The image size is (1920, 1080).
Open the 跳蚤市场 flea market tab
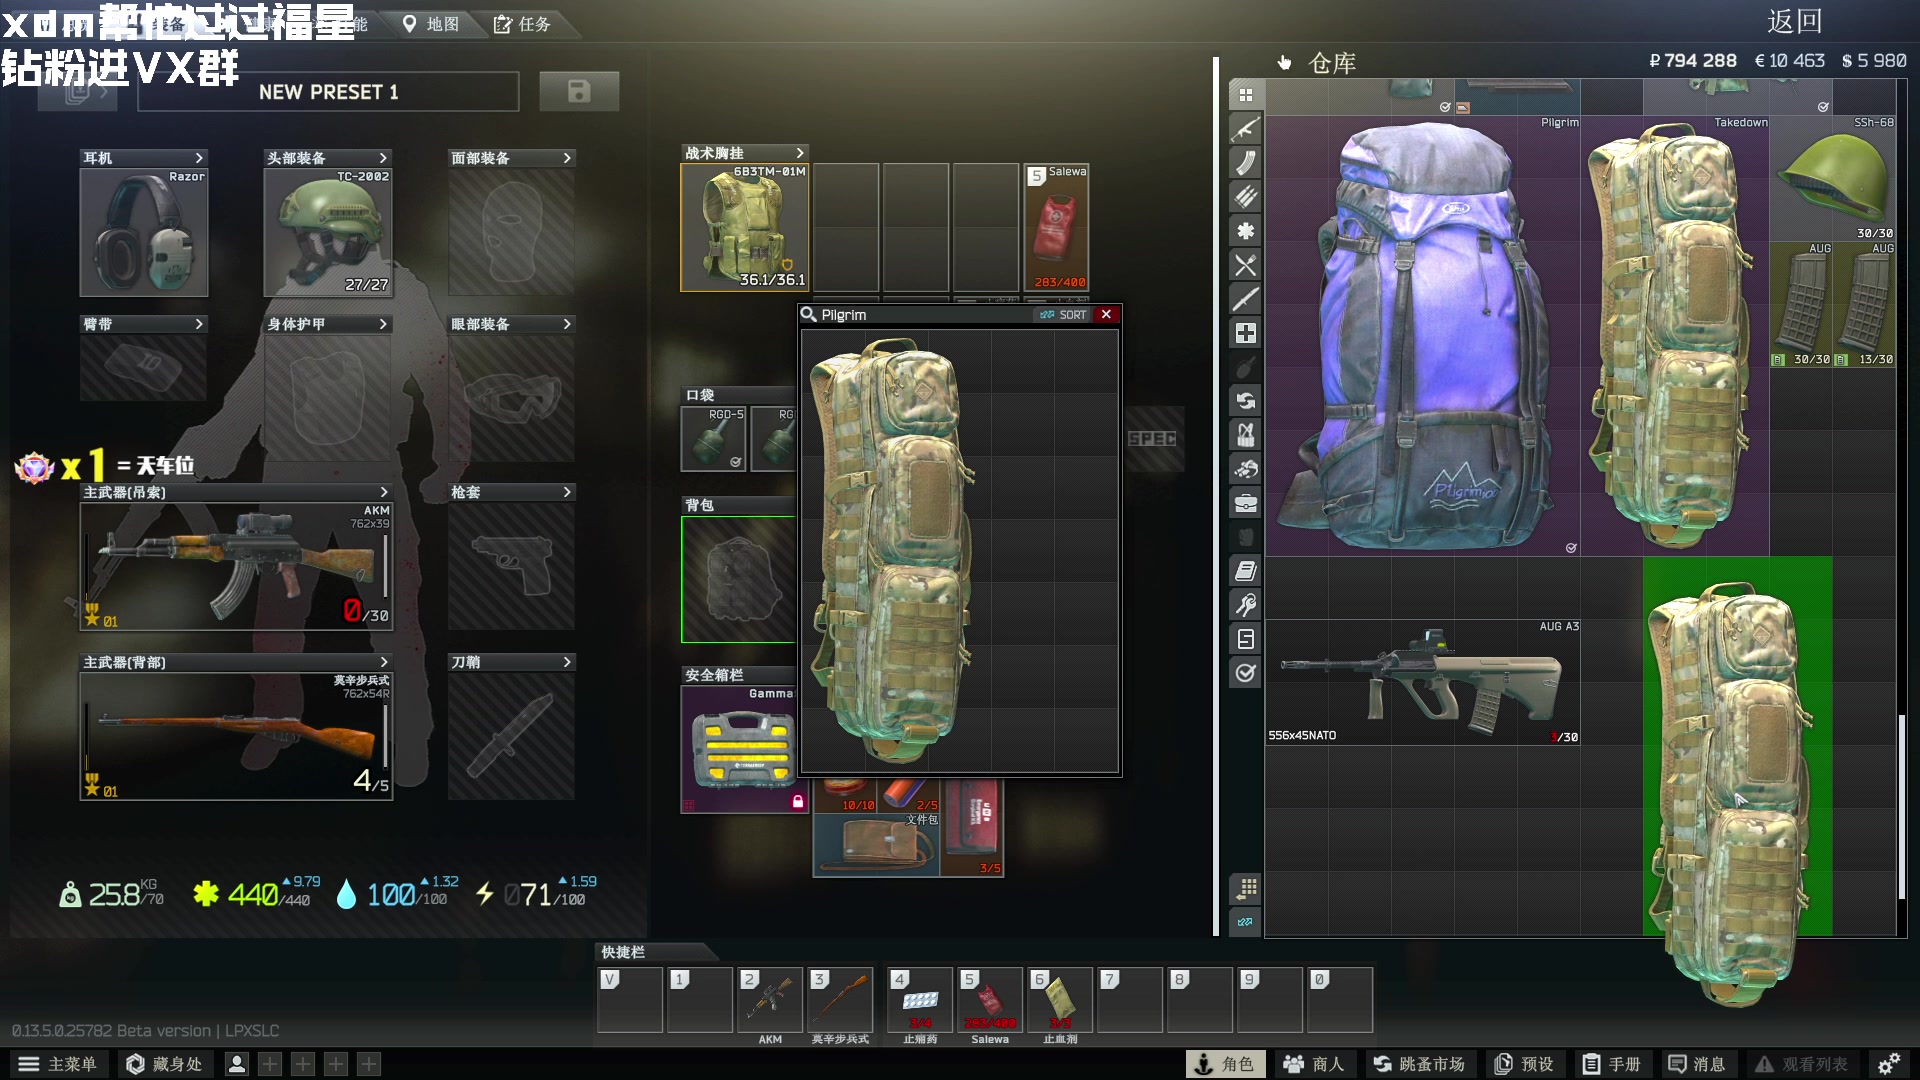point(1418,1064)
